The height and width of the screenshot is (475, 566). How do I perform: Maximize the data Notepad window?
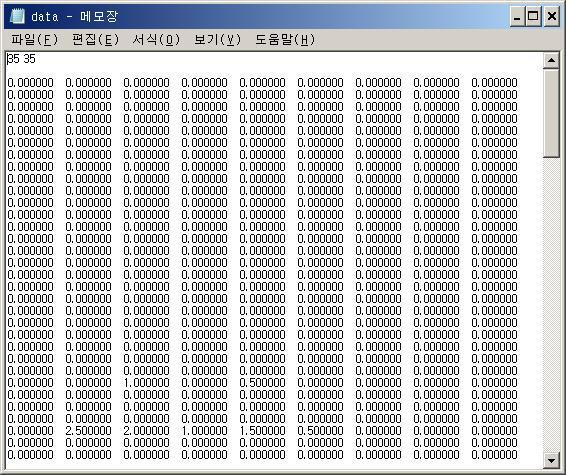(x=533, y=16)
